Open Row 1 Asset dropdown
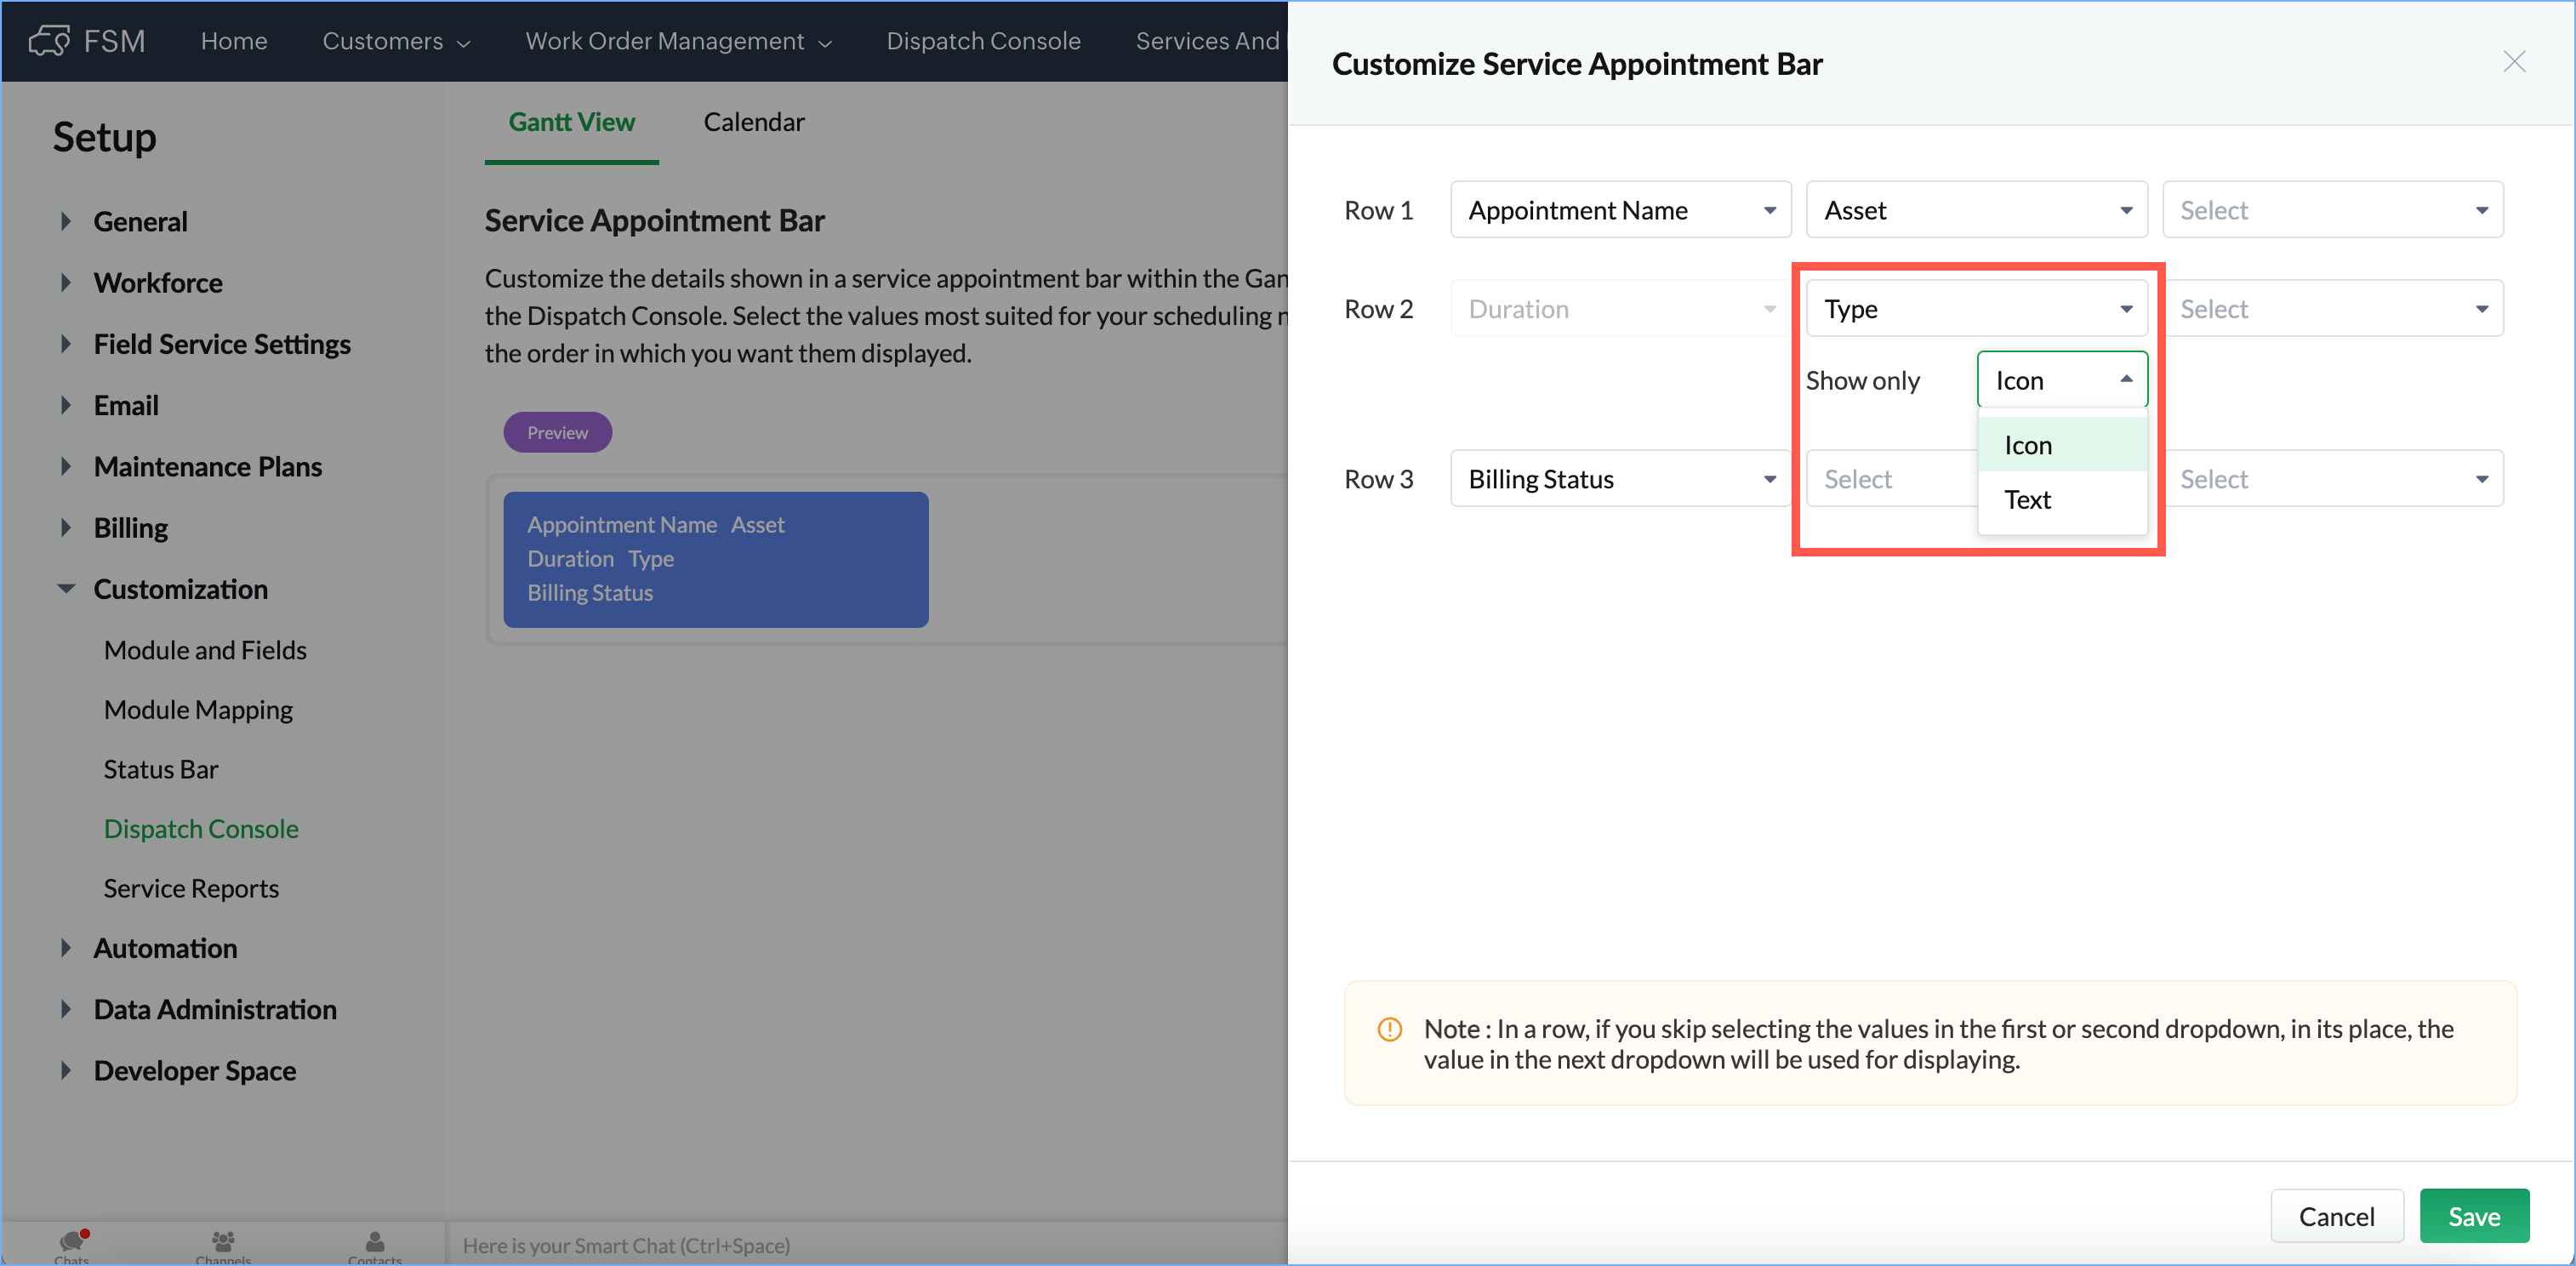Image resolution: width=2576 pixels, height=1266 pixels. pyautogui.click(x=1976, y=210)
